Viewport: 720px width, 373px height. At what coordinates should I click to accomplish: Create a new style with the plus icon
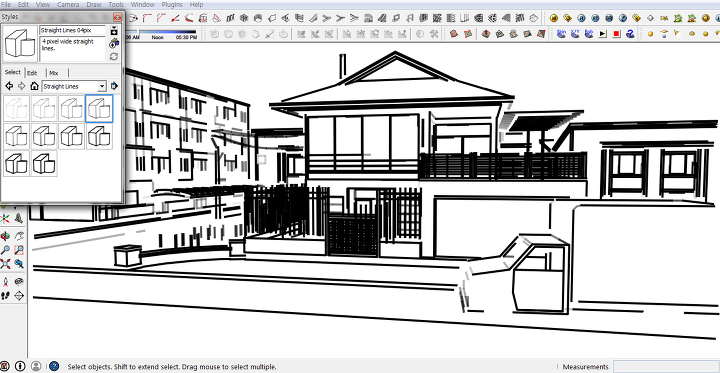click(x=114, y=43)
